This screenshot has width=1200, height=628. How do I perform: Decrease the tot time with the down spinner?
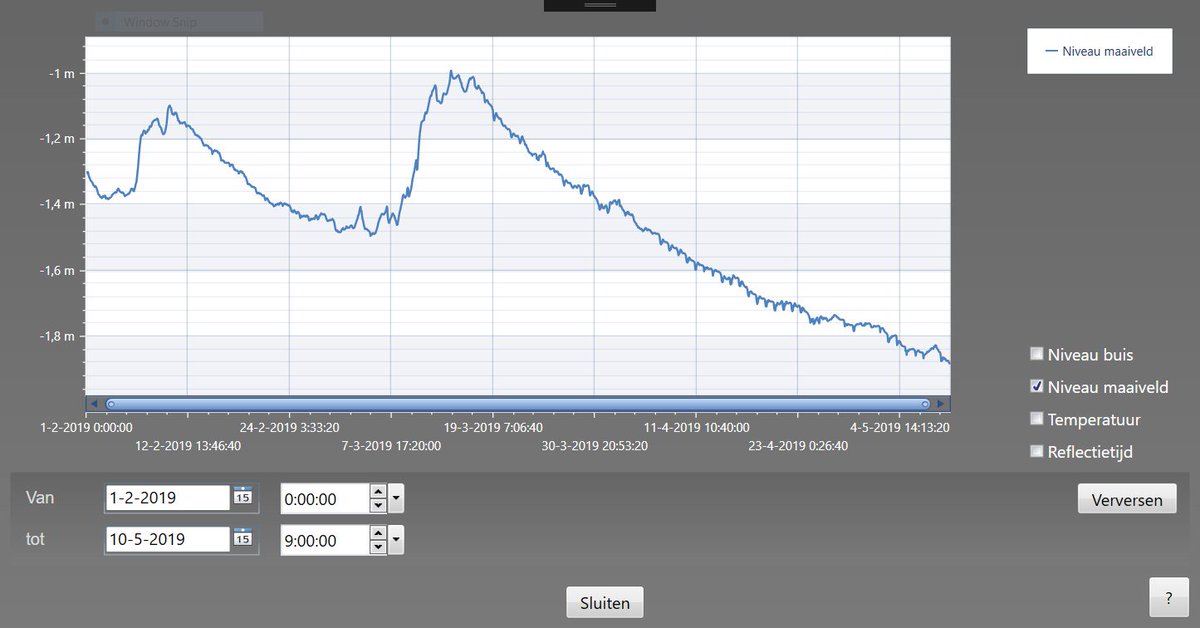tap(378, 548)
